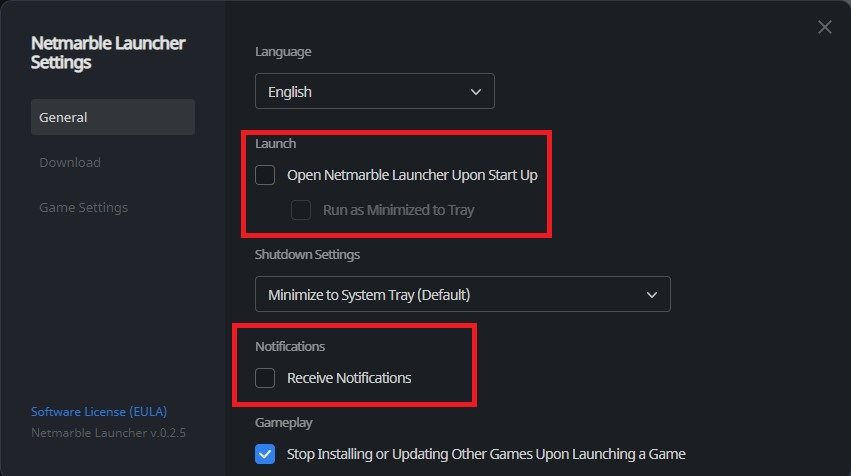851x476 pixels.
Task: Tick the Run as Minimized to Tray checkbox
Action: point(301,210)
